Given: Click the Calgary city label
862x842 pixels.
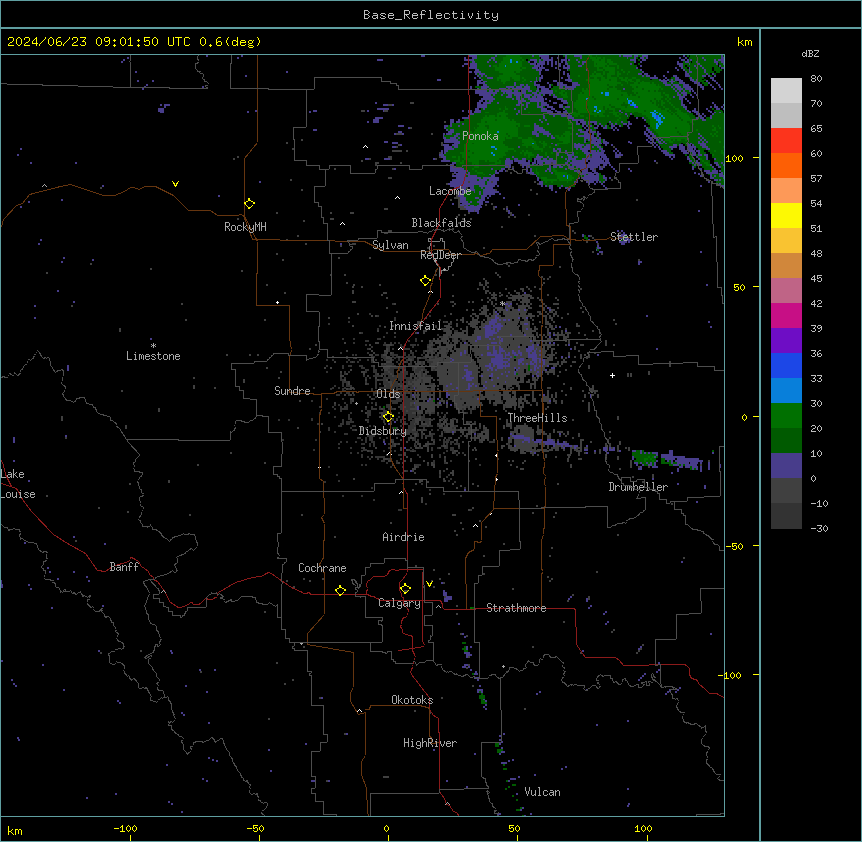Looking at the screenshot, I should [399, 603].
